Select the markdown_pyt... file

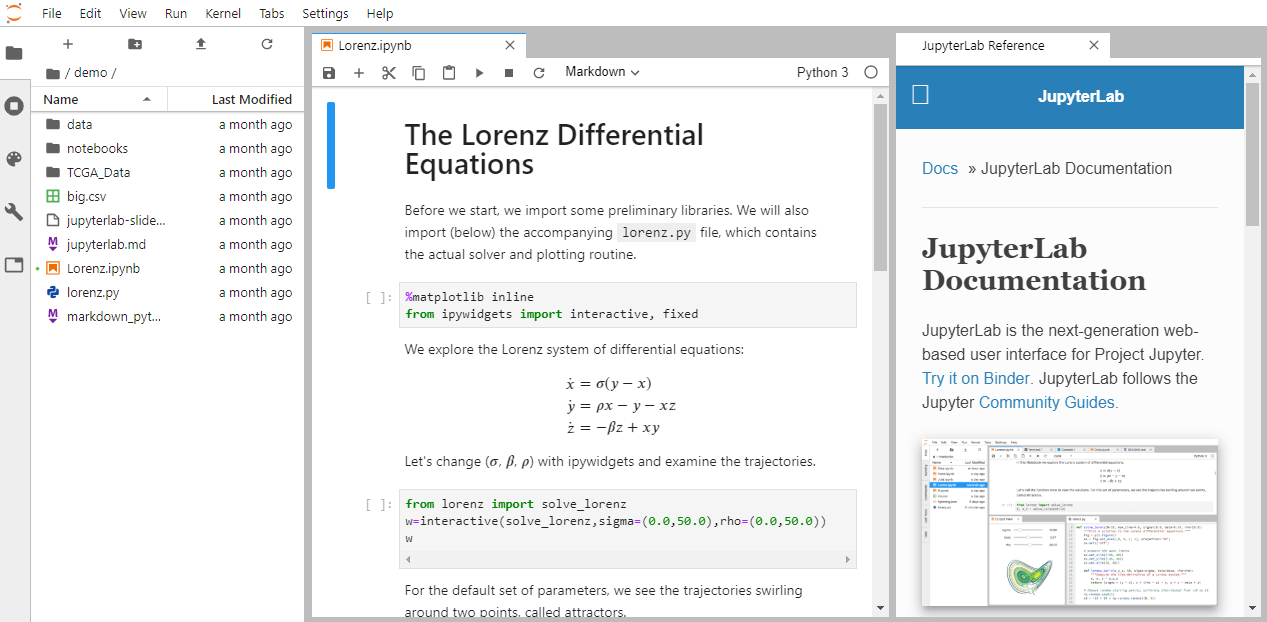pyautogui.click(x=168, y=317)
